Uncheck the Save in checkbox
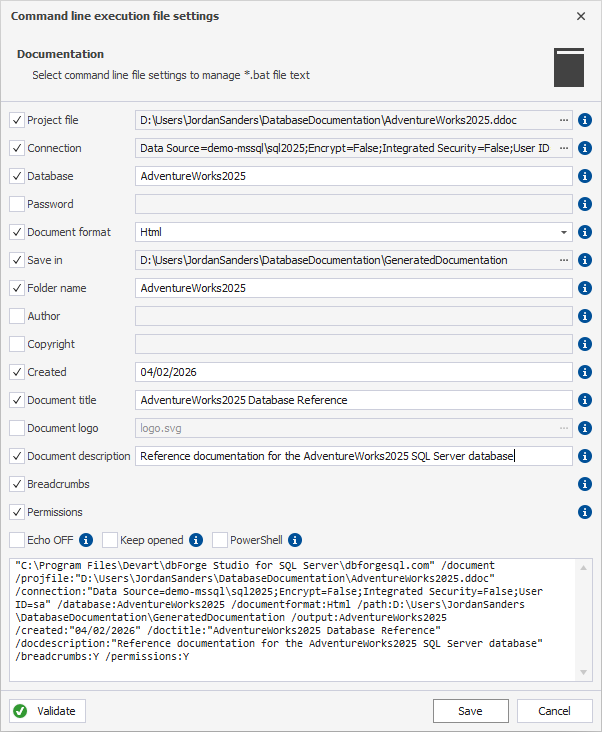The image size is (602, 732). pos(17,260)
